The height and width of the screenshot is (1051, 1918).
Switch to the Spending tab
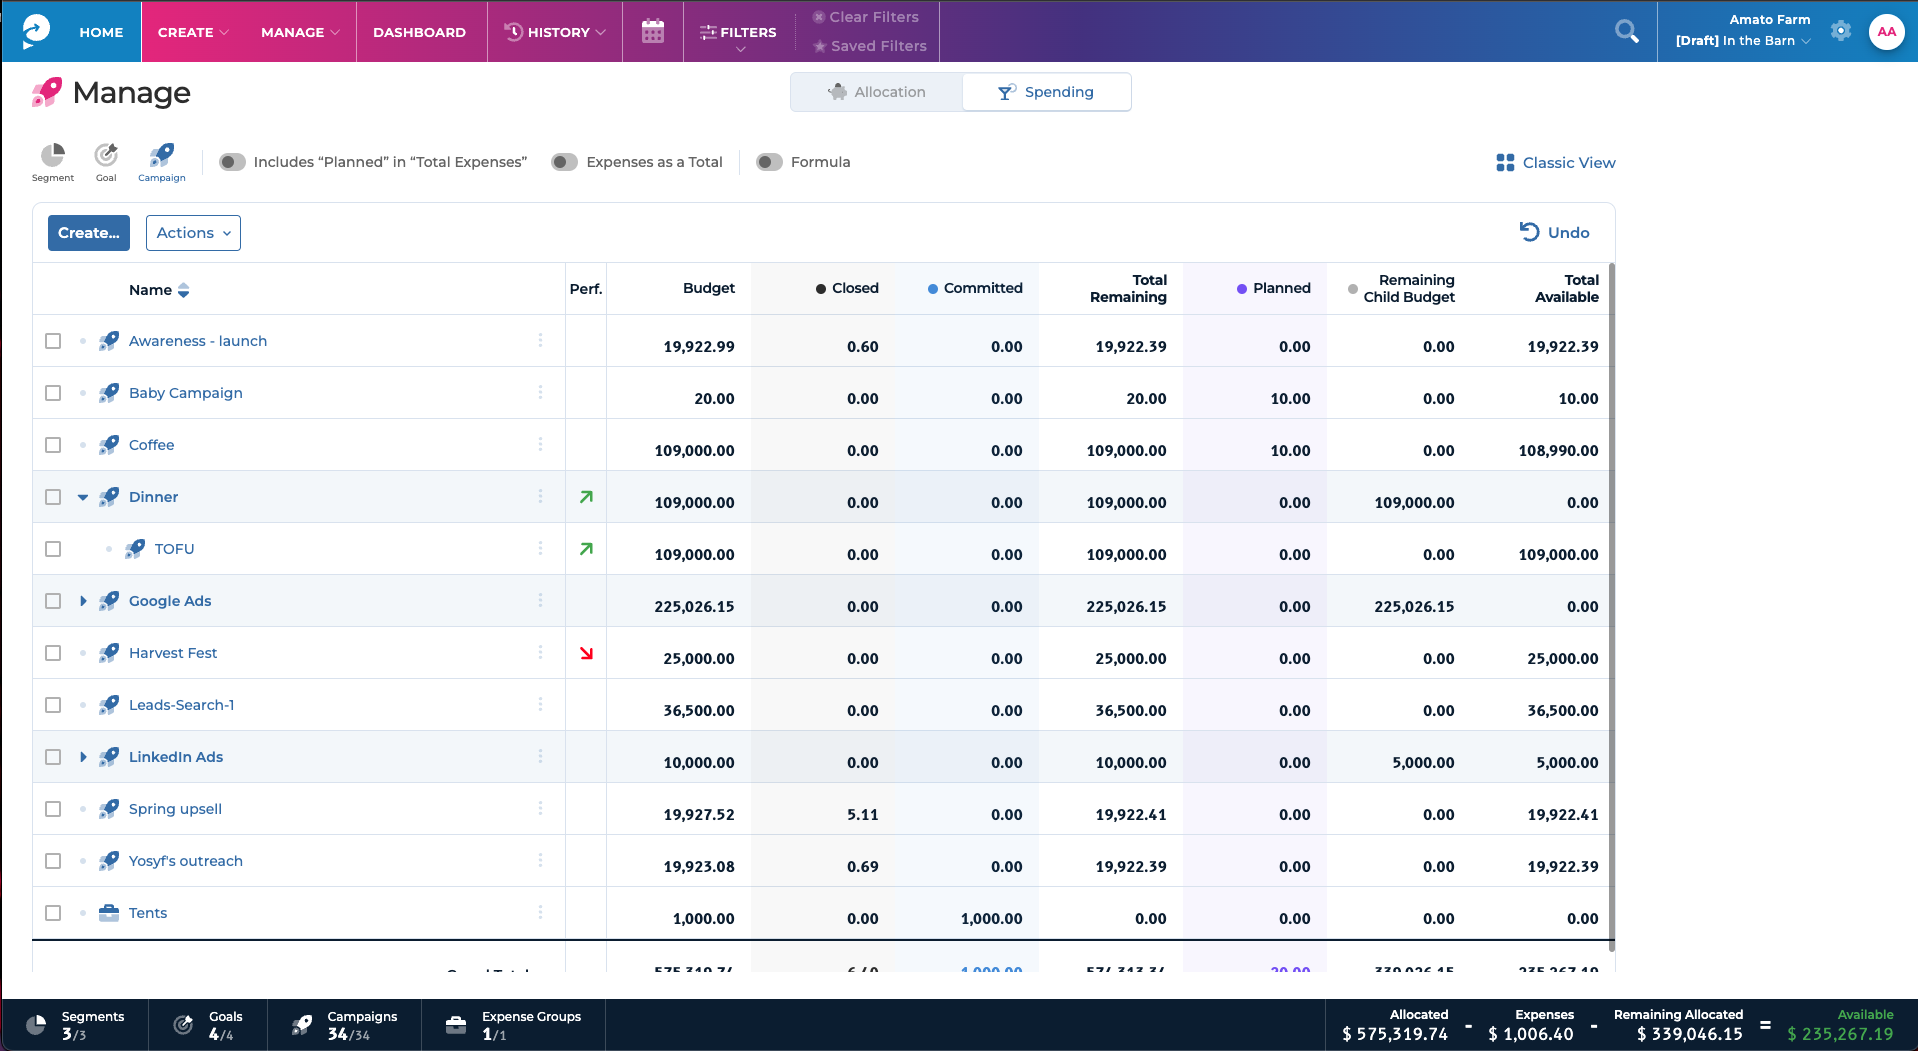pos(1046,92)
